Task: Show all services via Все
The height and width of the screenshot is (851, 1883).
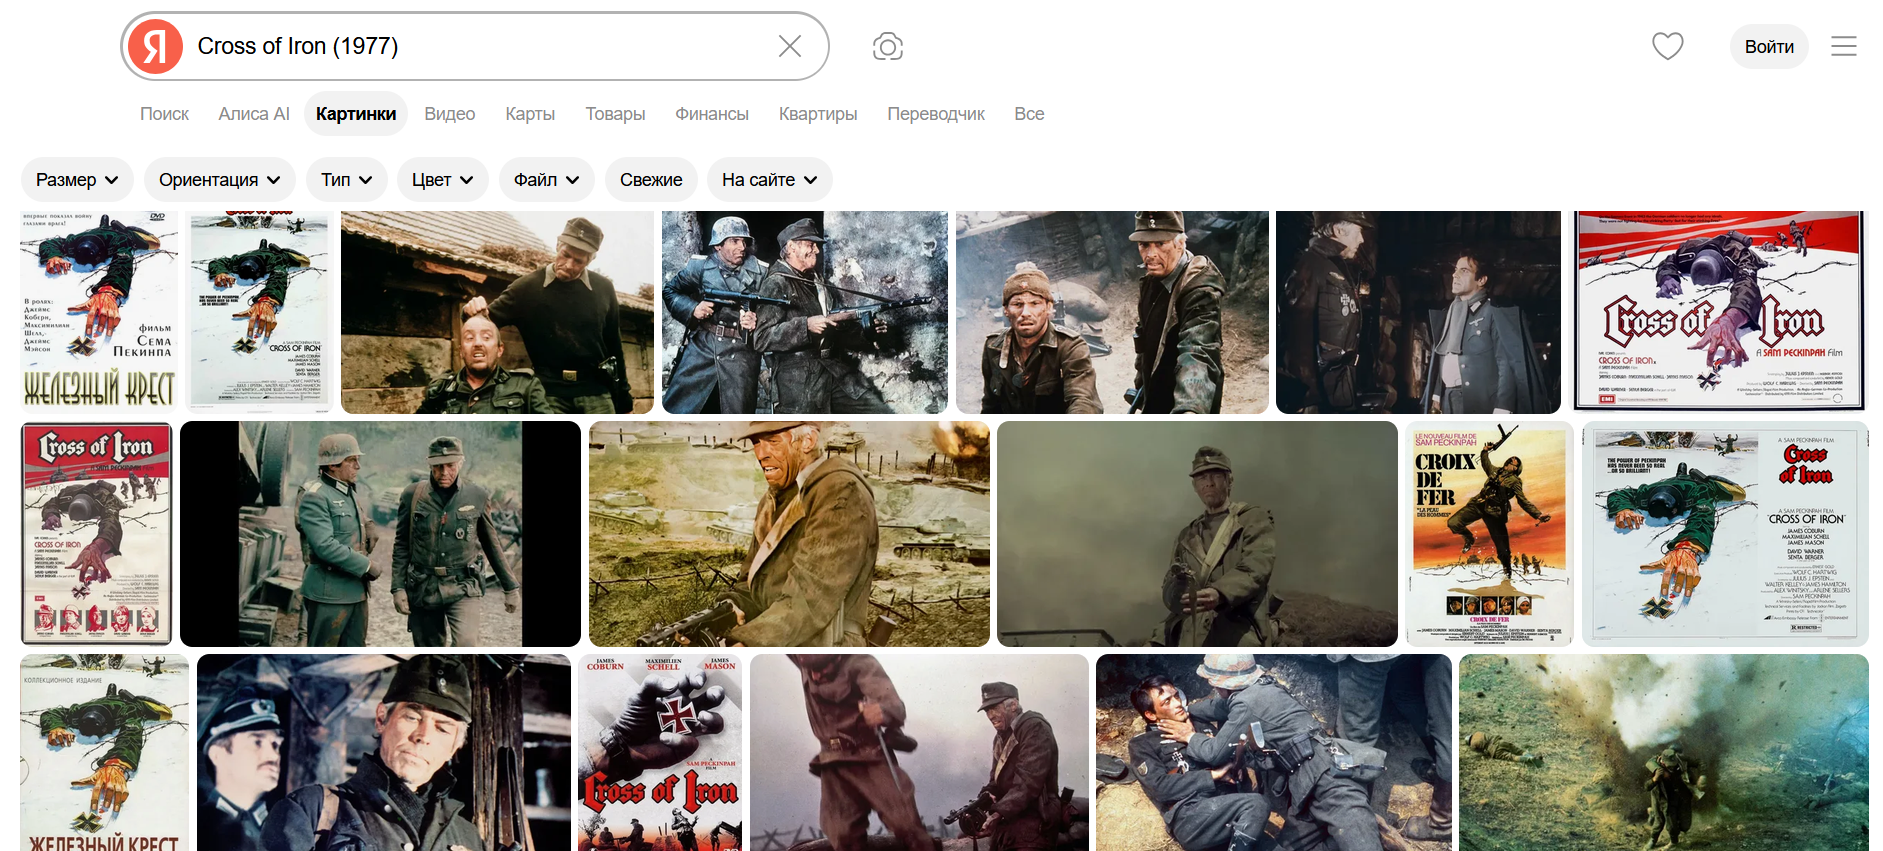Action: point(1029,114)
